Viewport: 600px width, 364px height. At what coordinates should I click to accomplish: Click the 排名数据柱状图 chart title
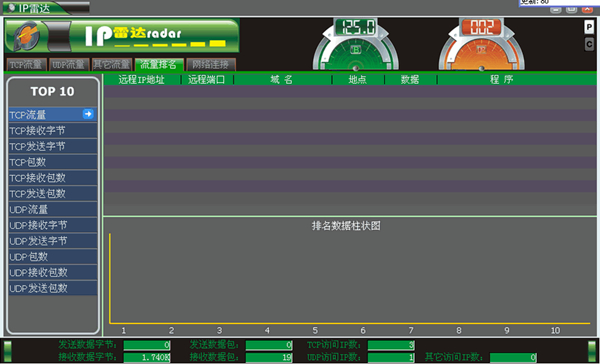[x=346, y=226]
